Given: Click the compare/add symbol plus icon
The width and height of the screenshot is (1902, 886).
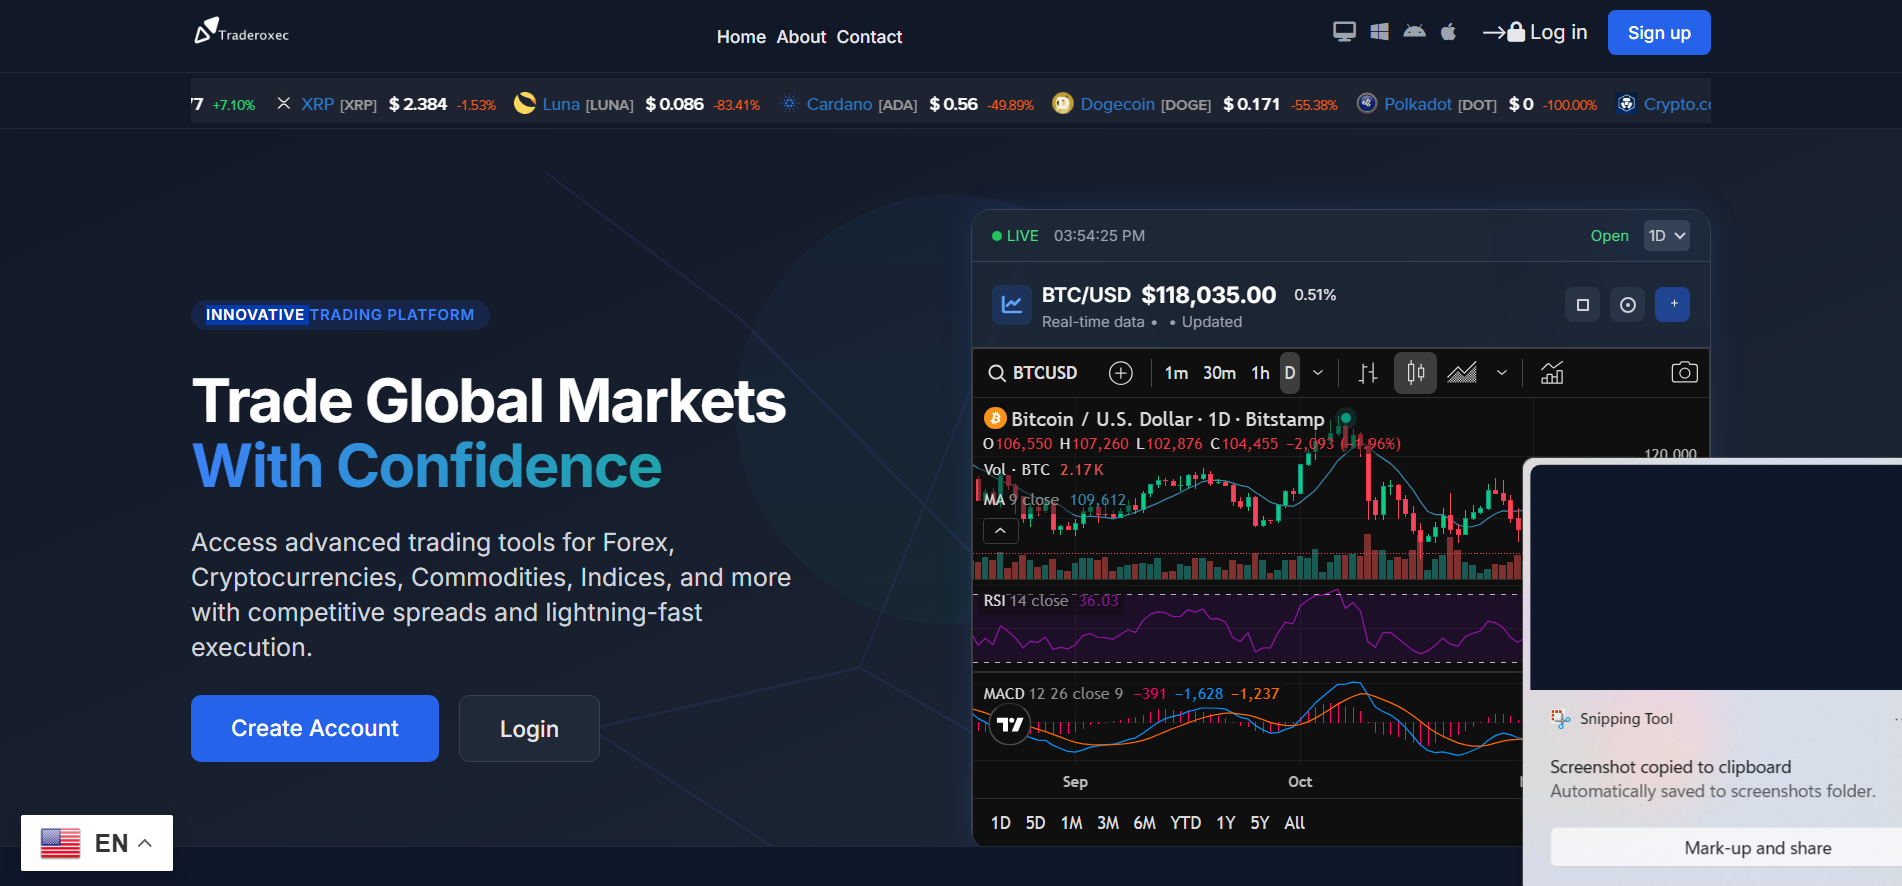Looking at the screenshot, I should [x=1121, y=373].
